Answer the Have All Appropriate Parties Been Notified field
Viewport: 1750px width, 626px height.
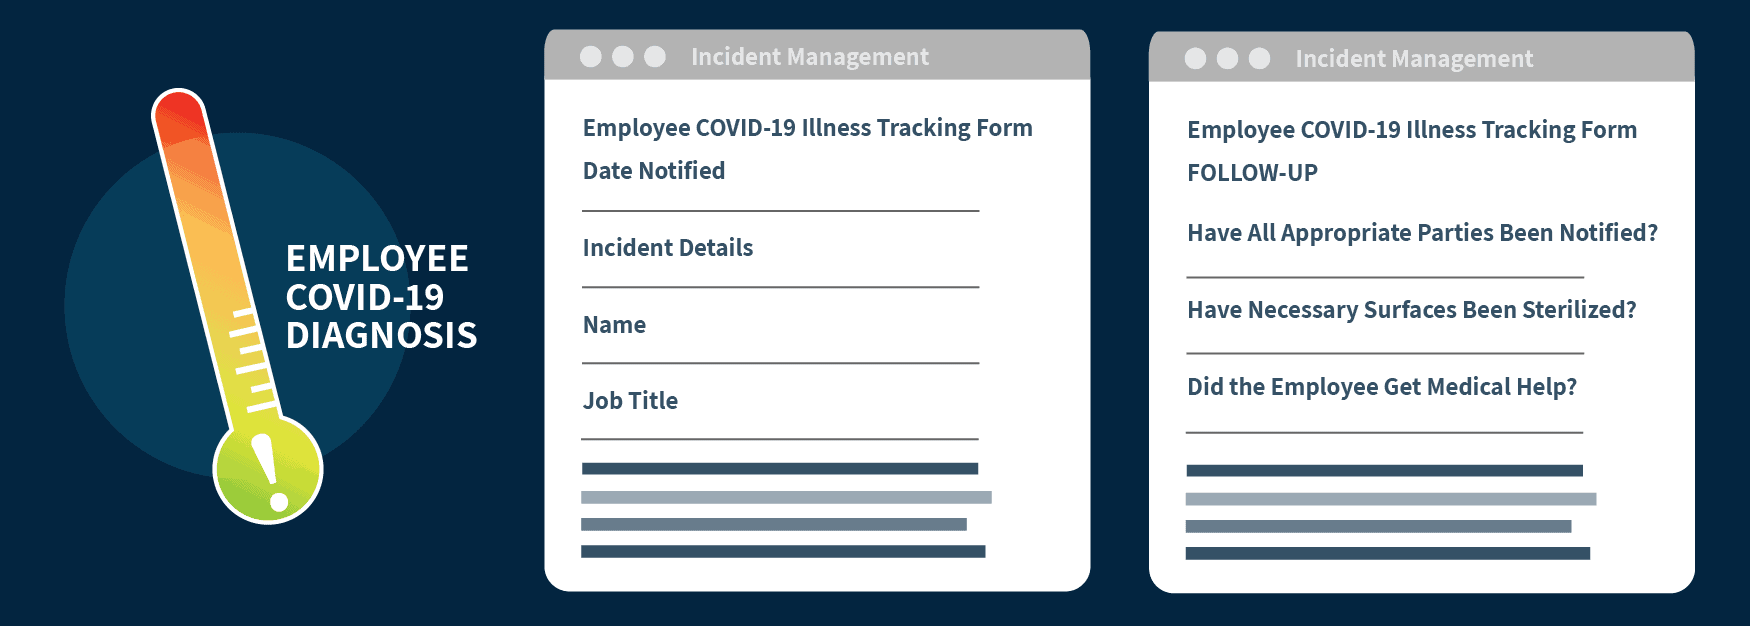tap(1385, 277)
